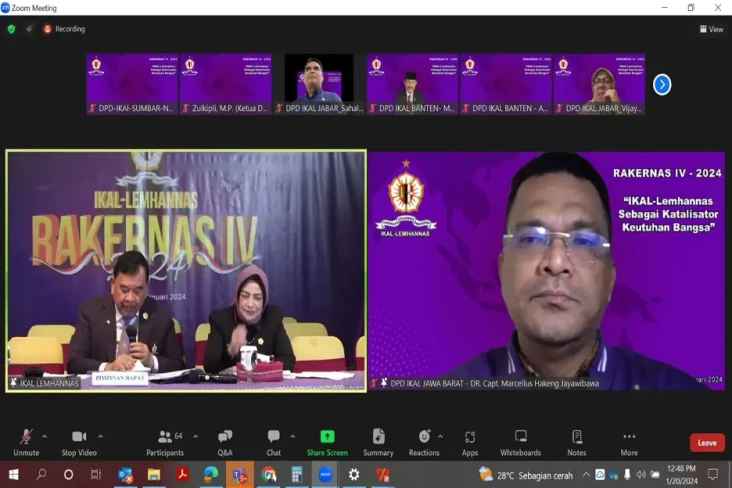Click the IKAL LEMHANNAS name label

(x=44, y=383)
